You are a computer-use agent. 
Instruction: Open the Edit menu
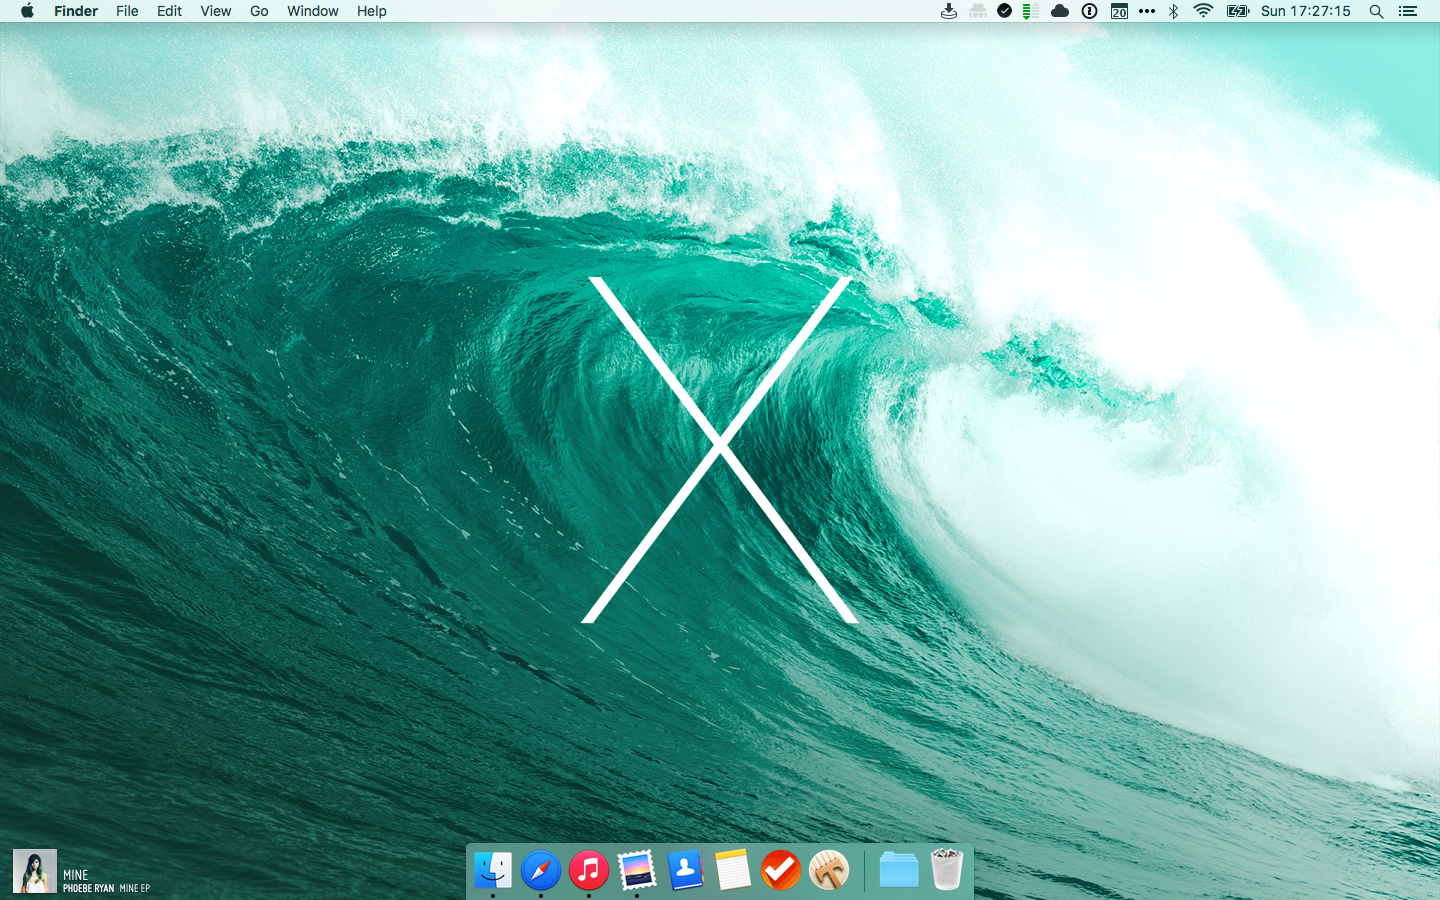click(x=169, y=11)
